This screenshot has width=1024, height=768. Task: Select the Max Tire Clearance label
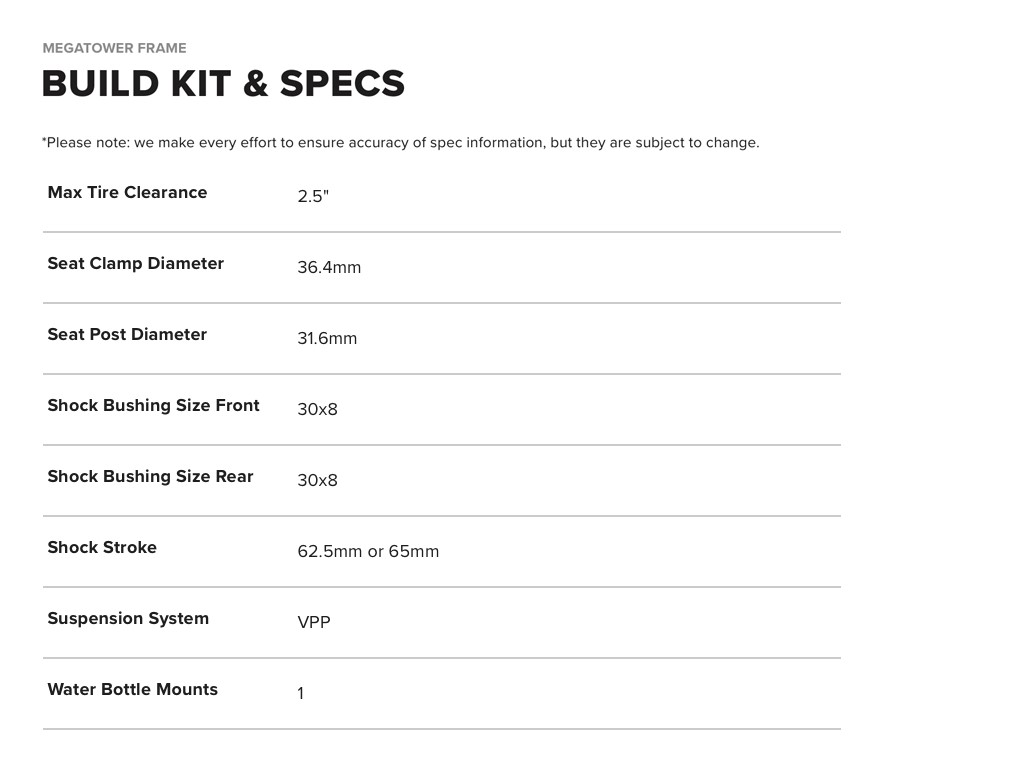127,193
